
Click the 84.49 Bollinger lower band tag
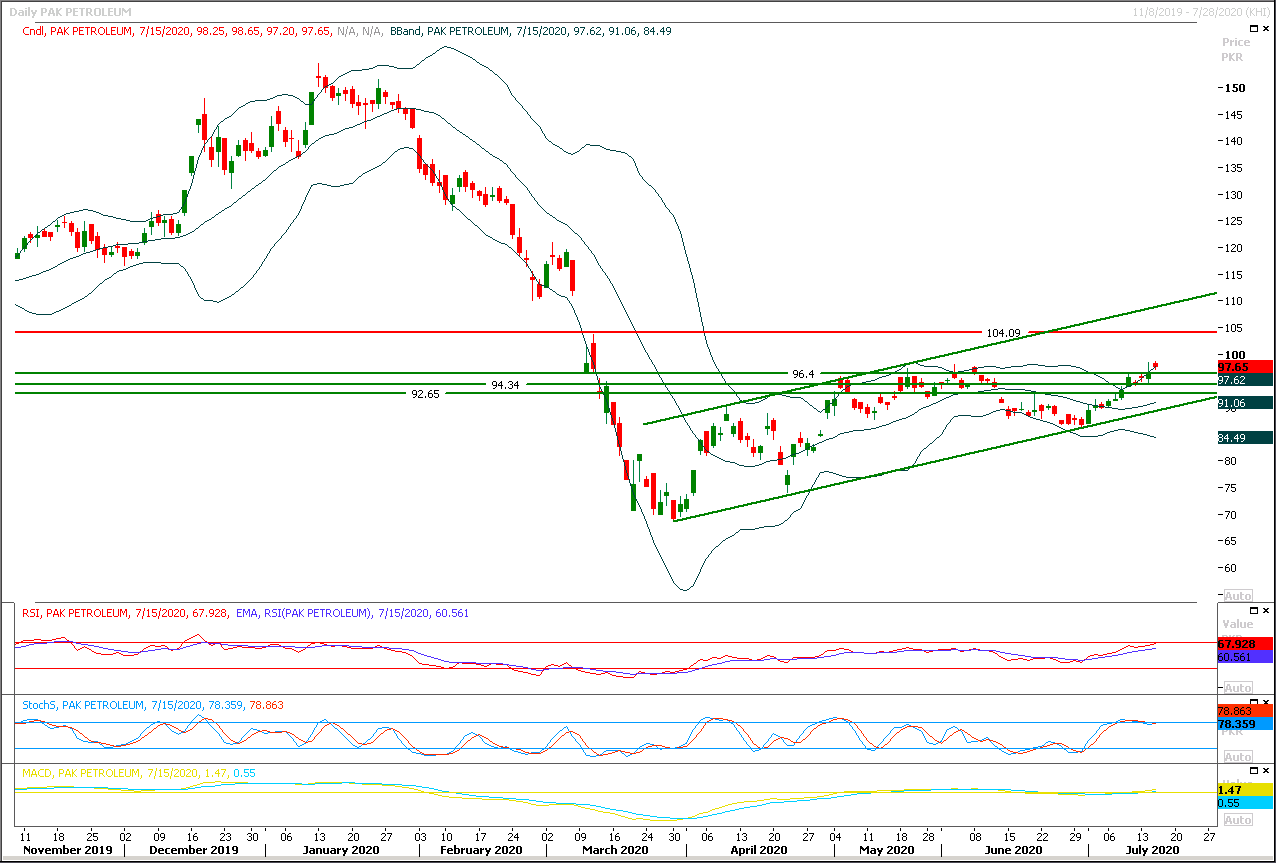(1244, 437)
